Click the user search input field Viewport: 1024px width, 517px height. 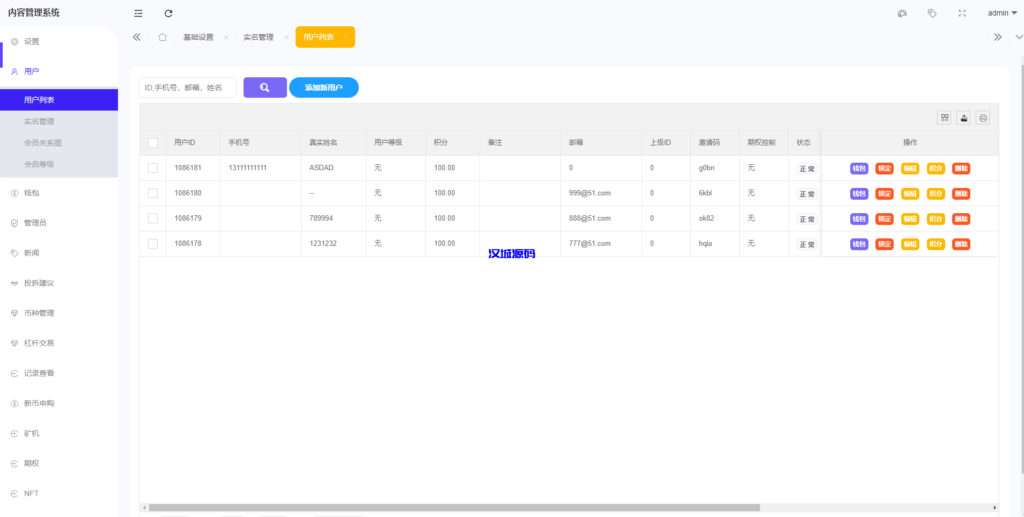[187, 88]
